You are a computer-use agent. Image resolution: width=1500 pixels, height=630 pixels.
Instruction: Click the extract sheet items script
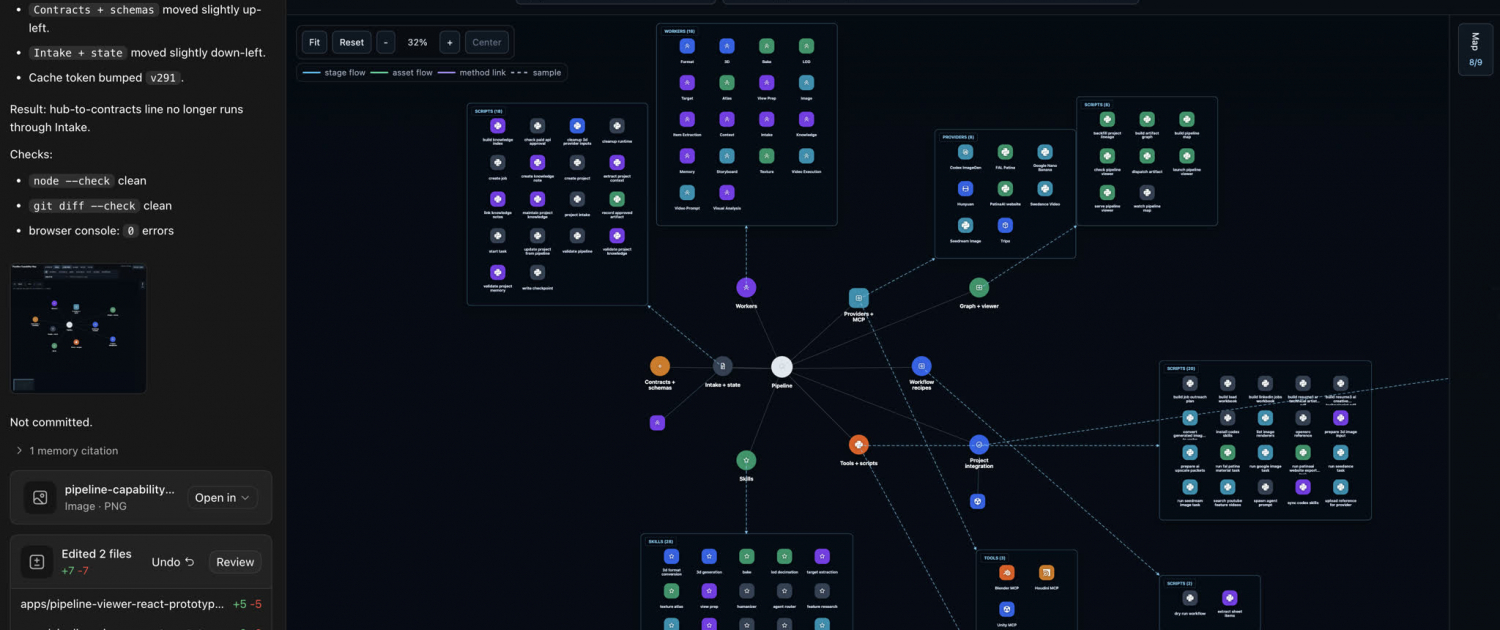point(1229,598)
